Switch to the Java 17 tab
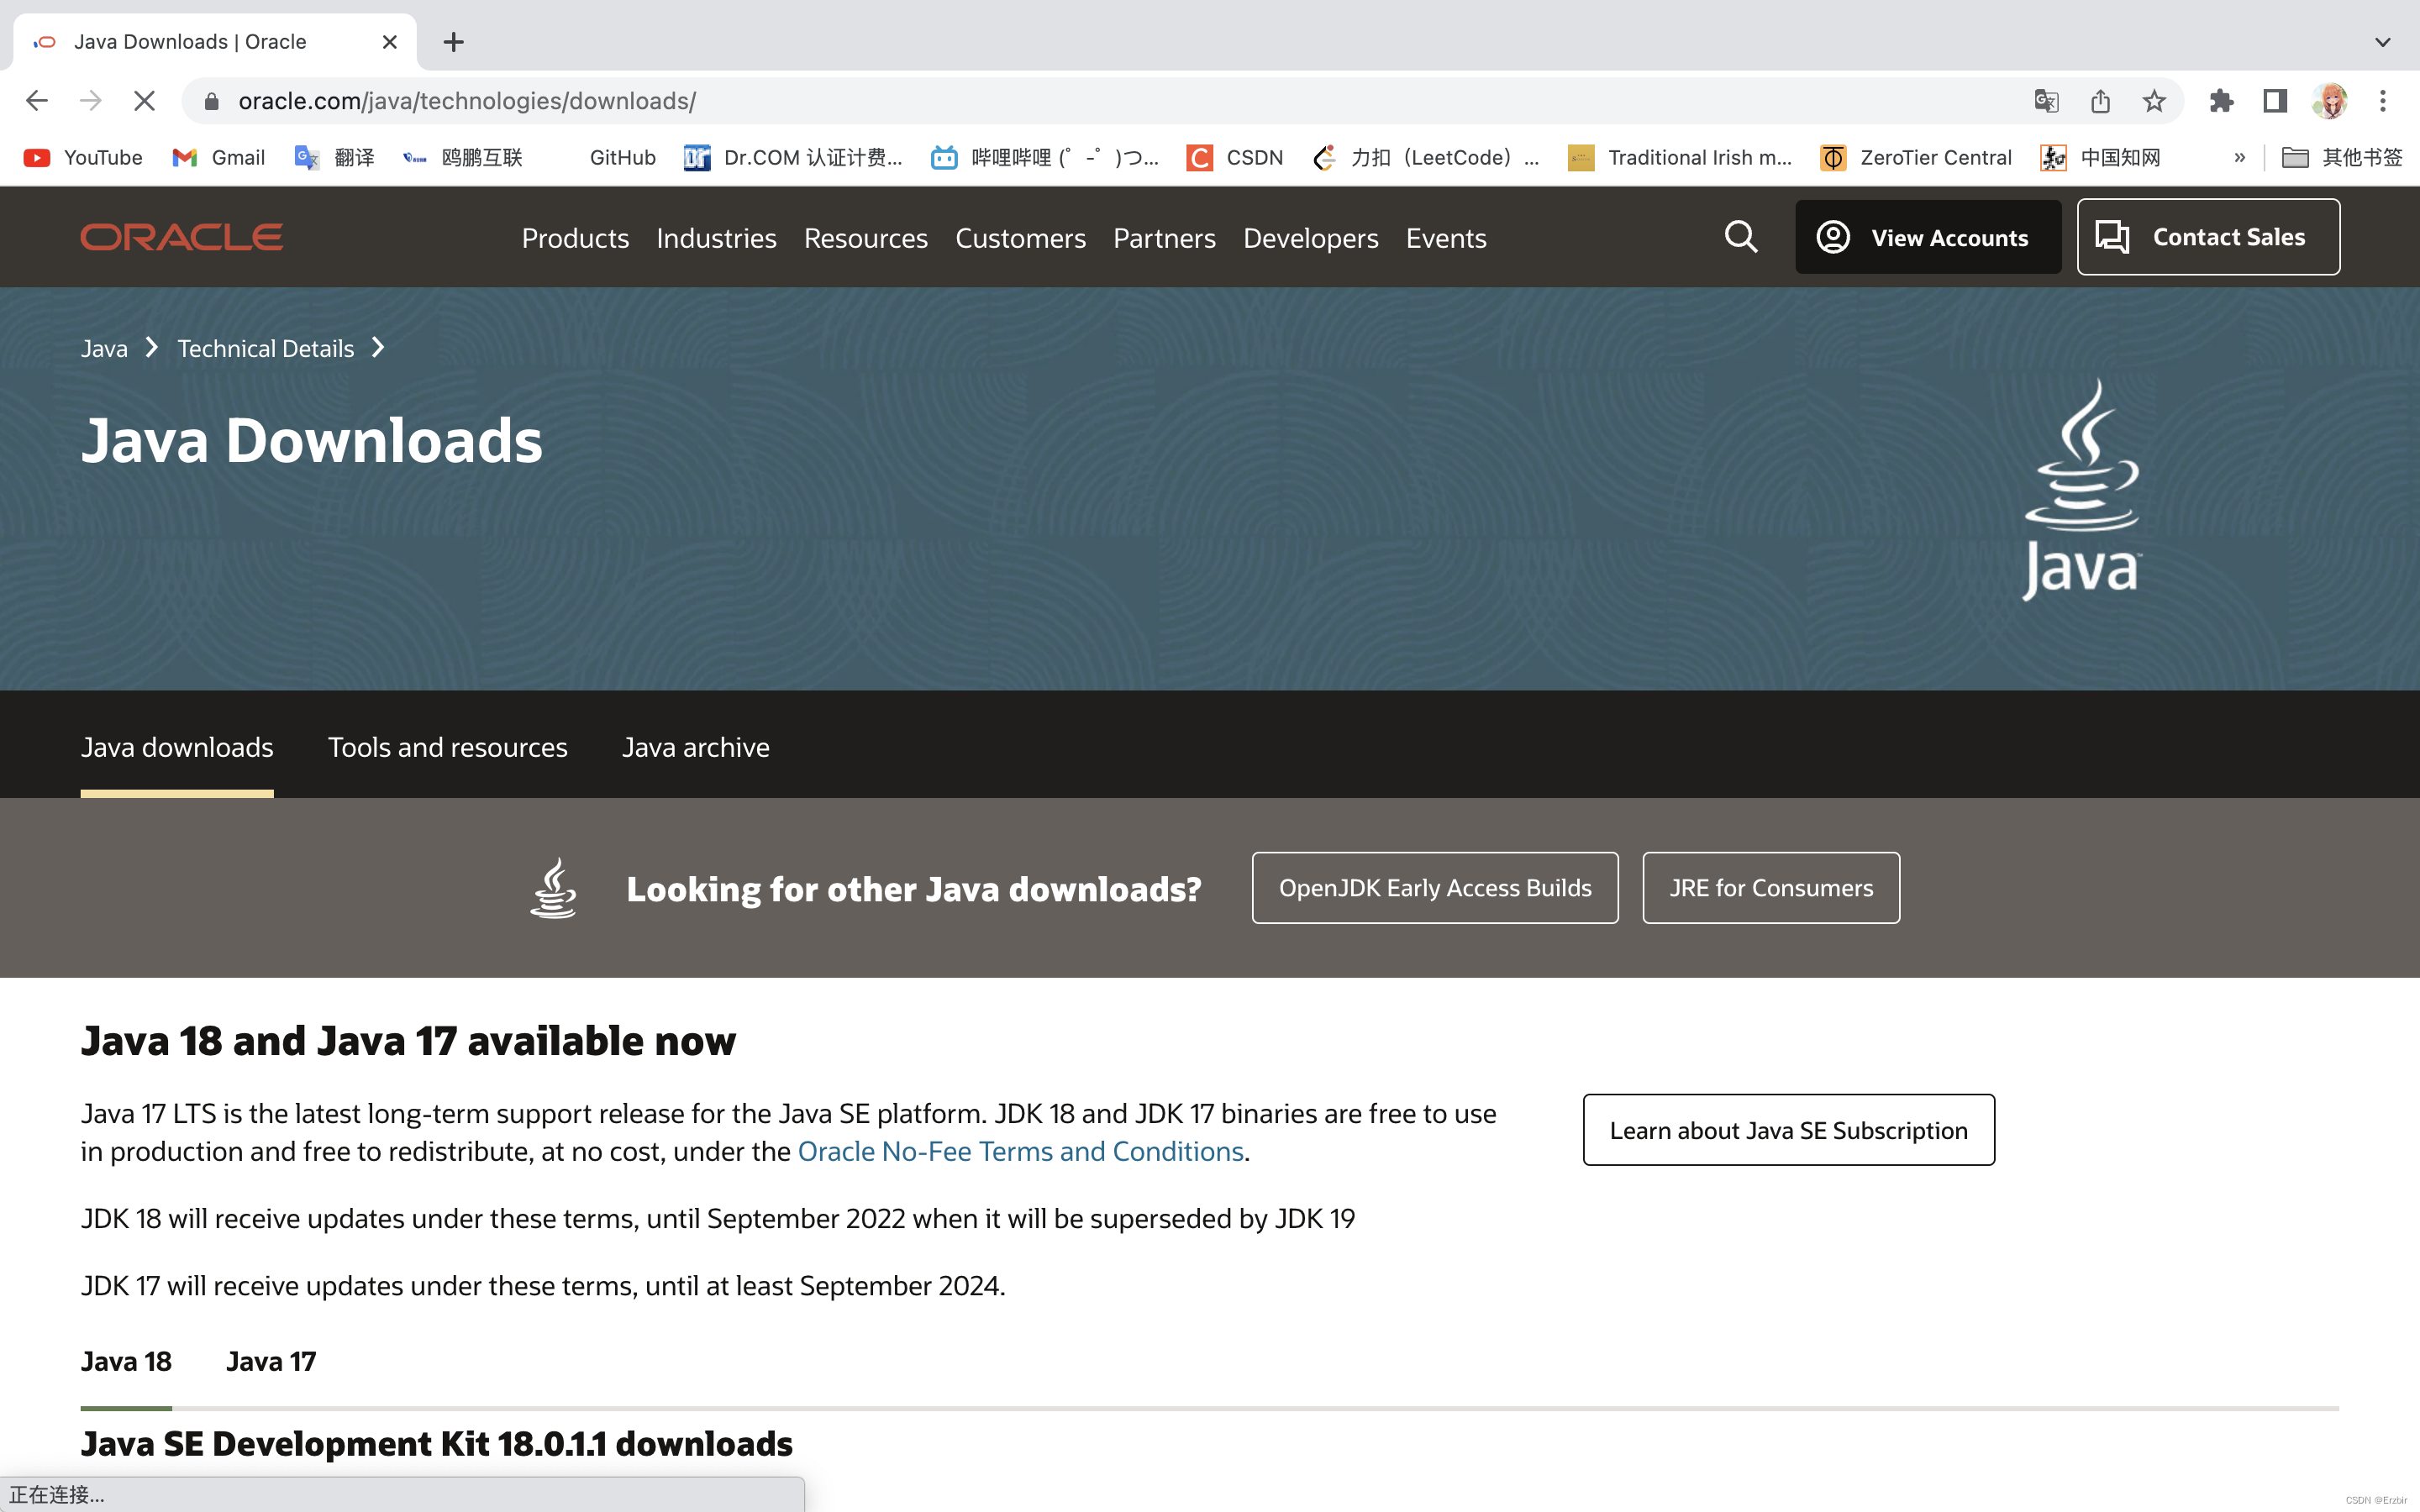The image size is (2420, 1512). pos(271,1361)
